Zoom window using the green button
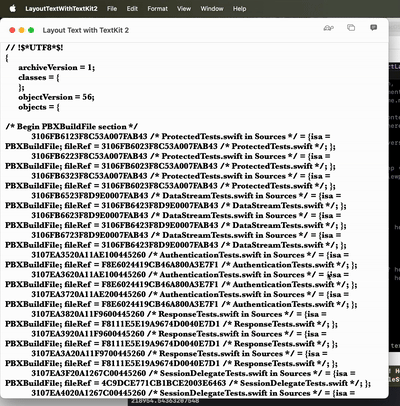Screen dimensions: 400x406 (x=31, y=30)
